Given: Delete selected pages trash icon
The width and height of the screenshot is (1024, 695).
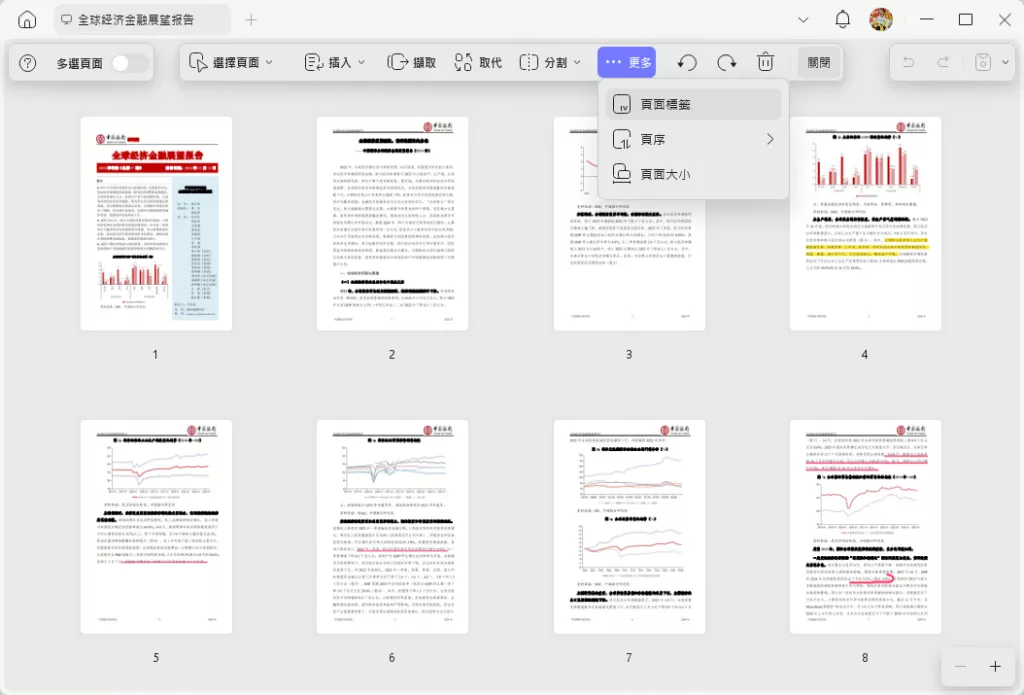Looking at the screenshot, I should [x=765, y=63].
